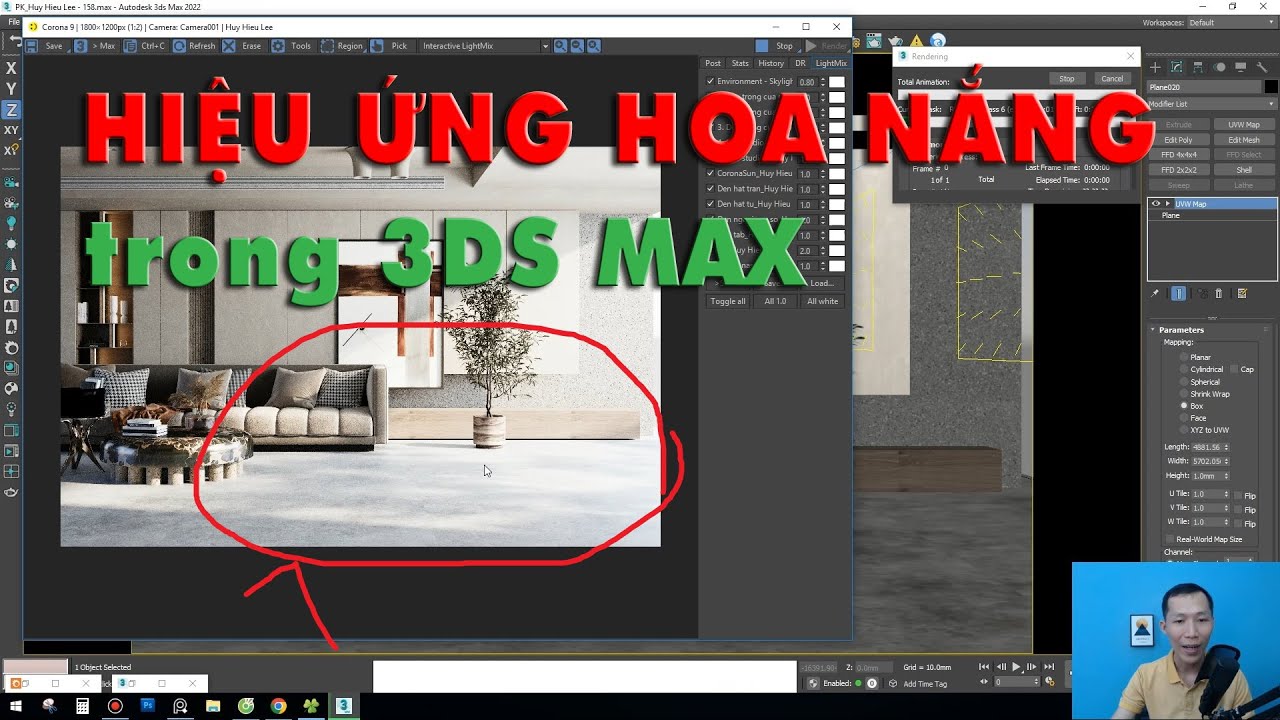This screenshot has height=720, width=1280.
Task: Click the All 1.0 button
Action: click(775, 301)
